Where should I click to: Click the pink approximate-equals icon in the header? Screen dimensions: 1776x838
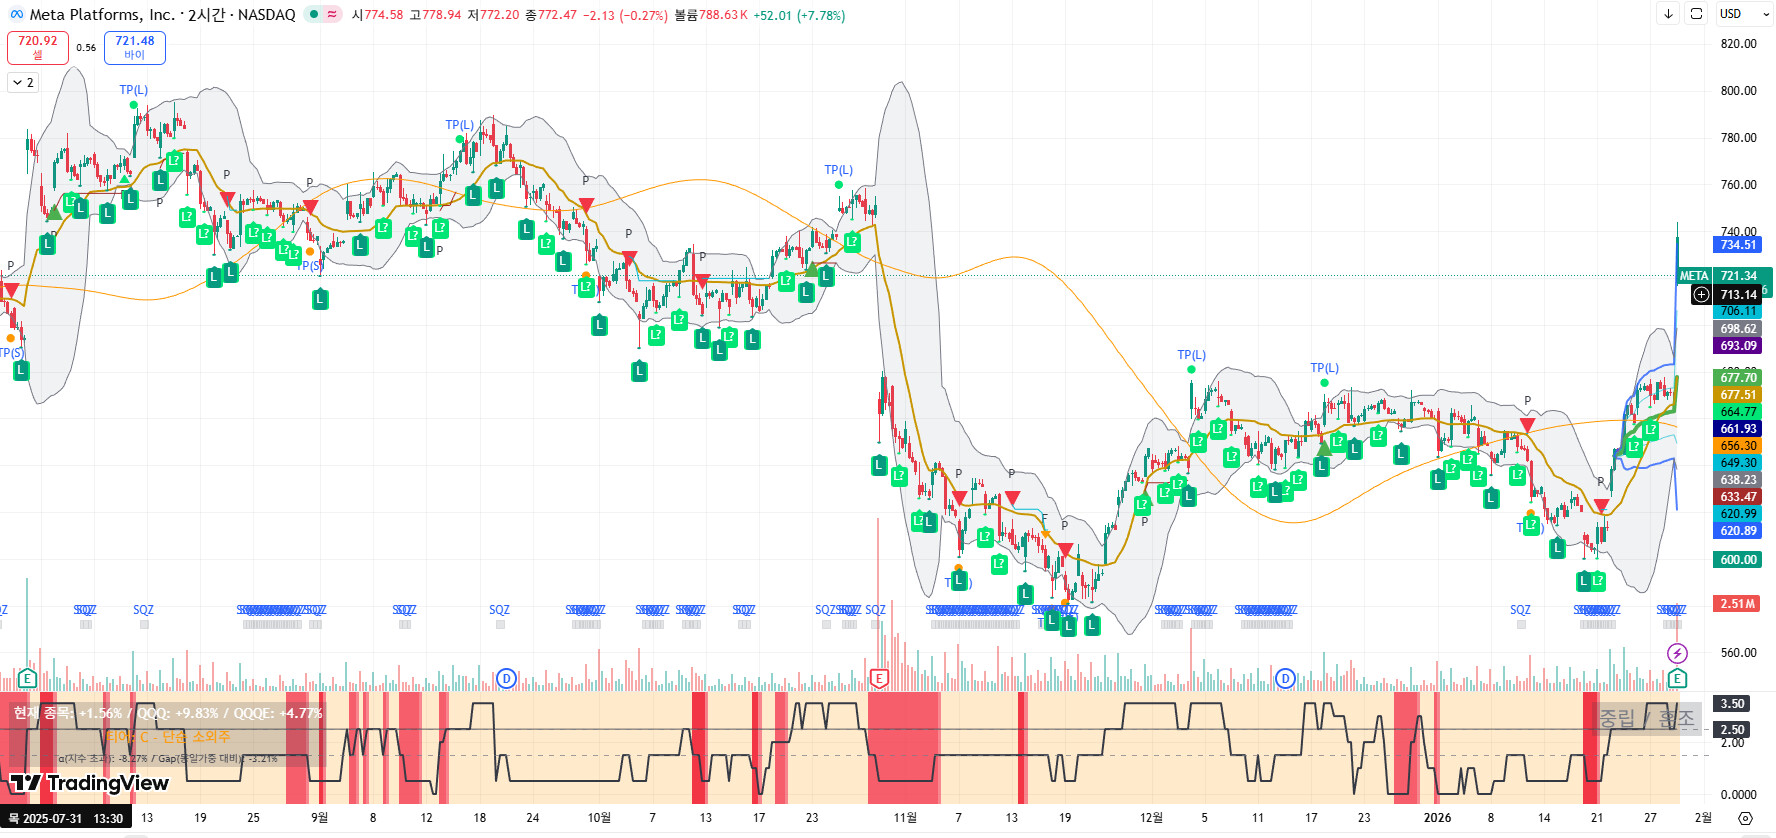coord(332,15)
